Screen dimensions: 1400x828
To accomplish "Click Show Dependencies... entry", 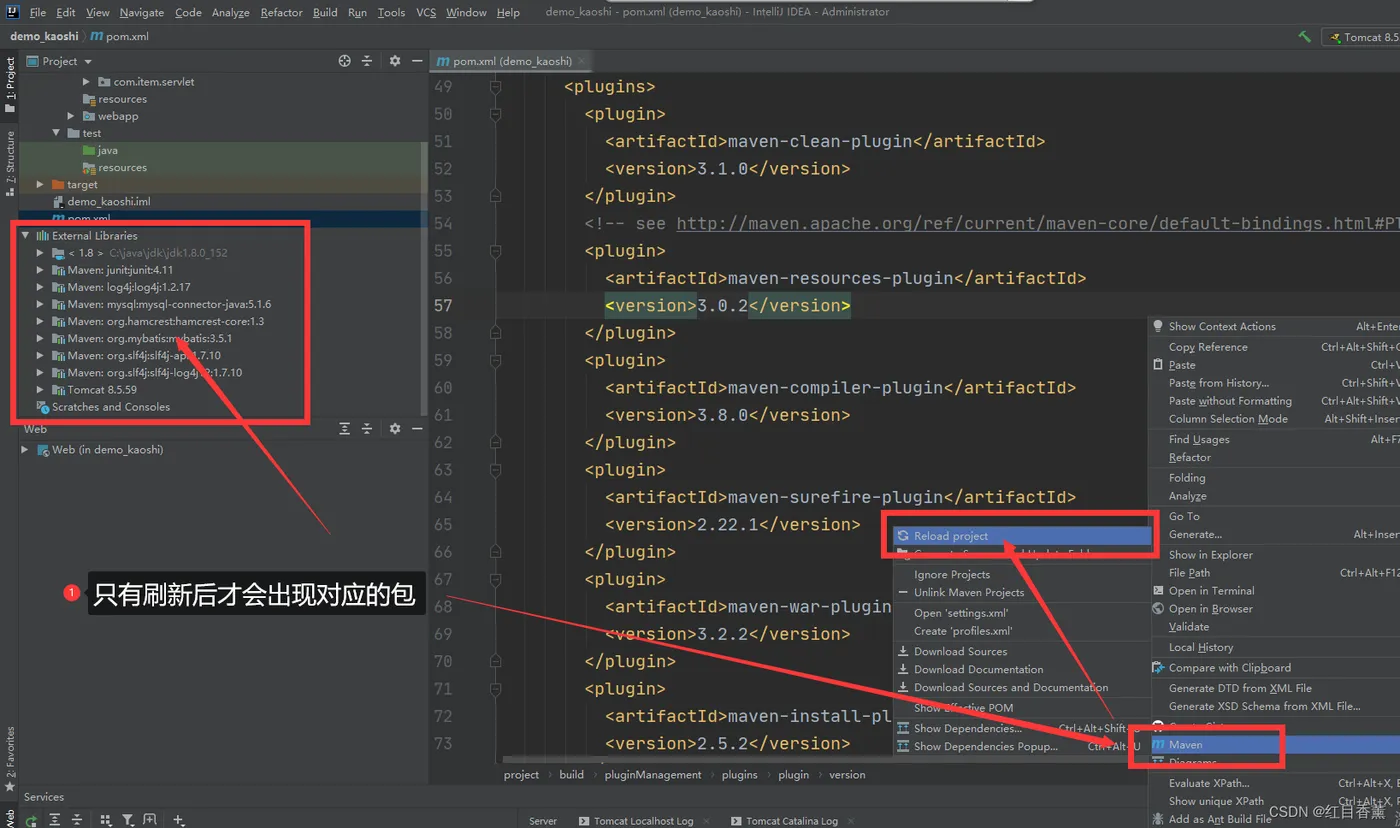I will coord(967,728).
